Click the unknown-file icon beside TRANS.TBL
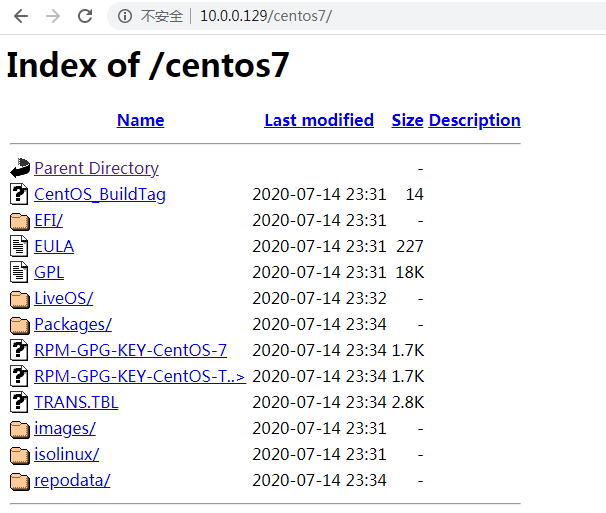Image resolution: width=606 pixels, height=513 pixels. pyautogui.click(x=20, y=402)
